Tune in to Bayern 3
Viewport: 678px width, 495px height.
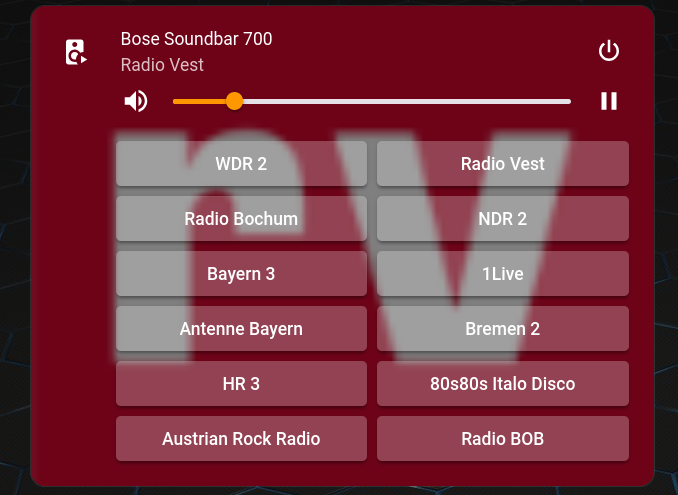241,274
